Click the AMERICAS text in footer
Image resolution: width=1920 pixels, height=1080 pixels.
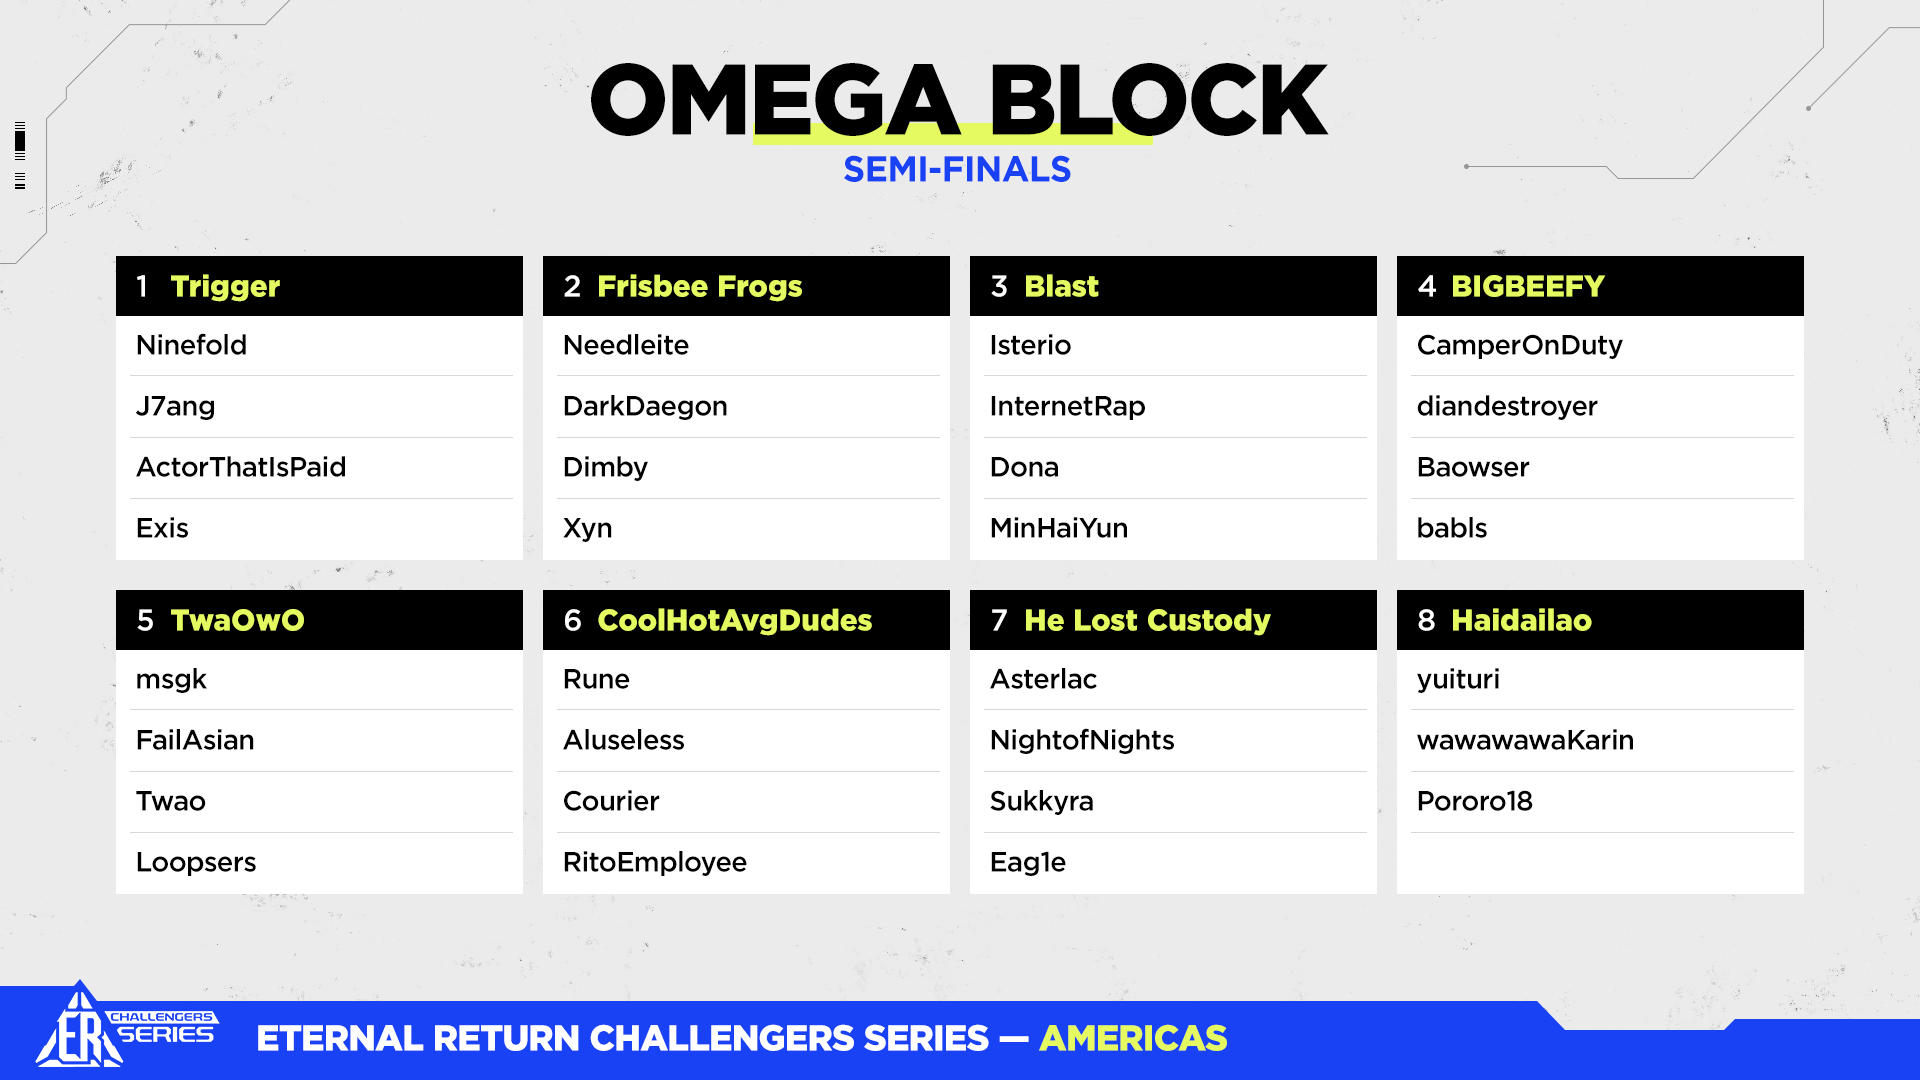1133,1038
